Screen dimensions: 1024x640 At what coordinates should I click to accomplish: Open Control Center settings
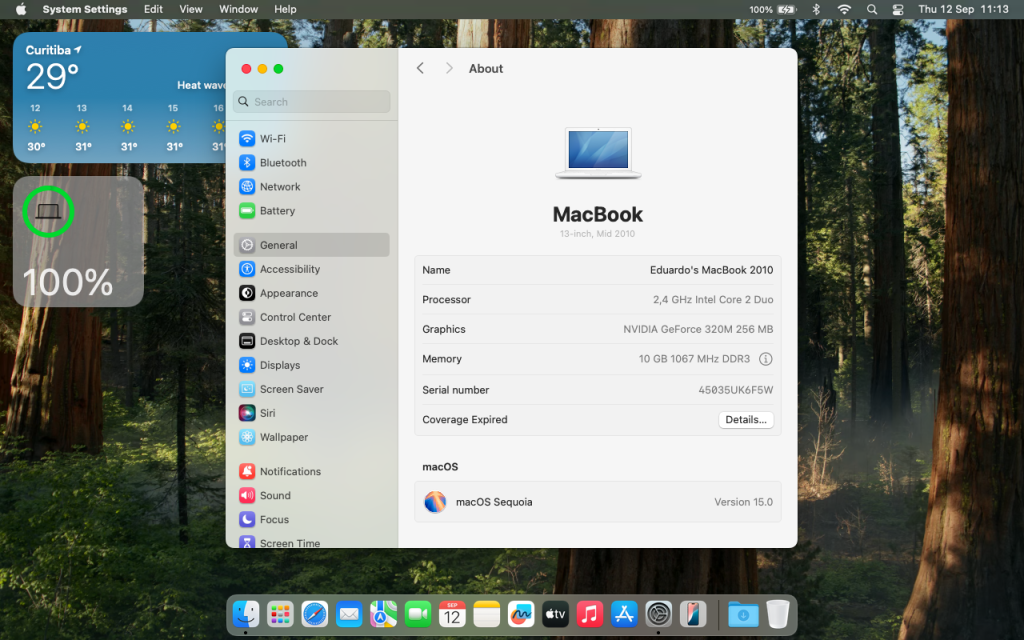tap(294, 317)
